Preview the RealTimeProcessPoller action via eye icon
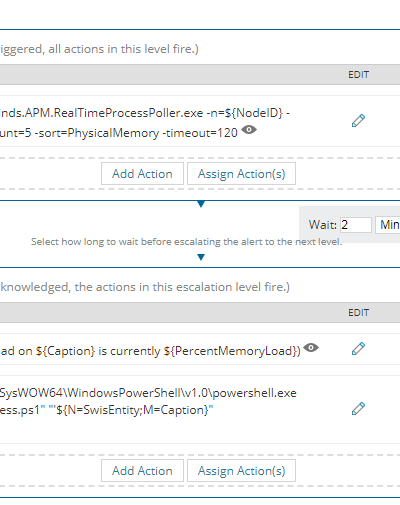Image resolution: width=400 pixels, height=505 pixels. click(x=249, y=129)
